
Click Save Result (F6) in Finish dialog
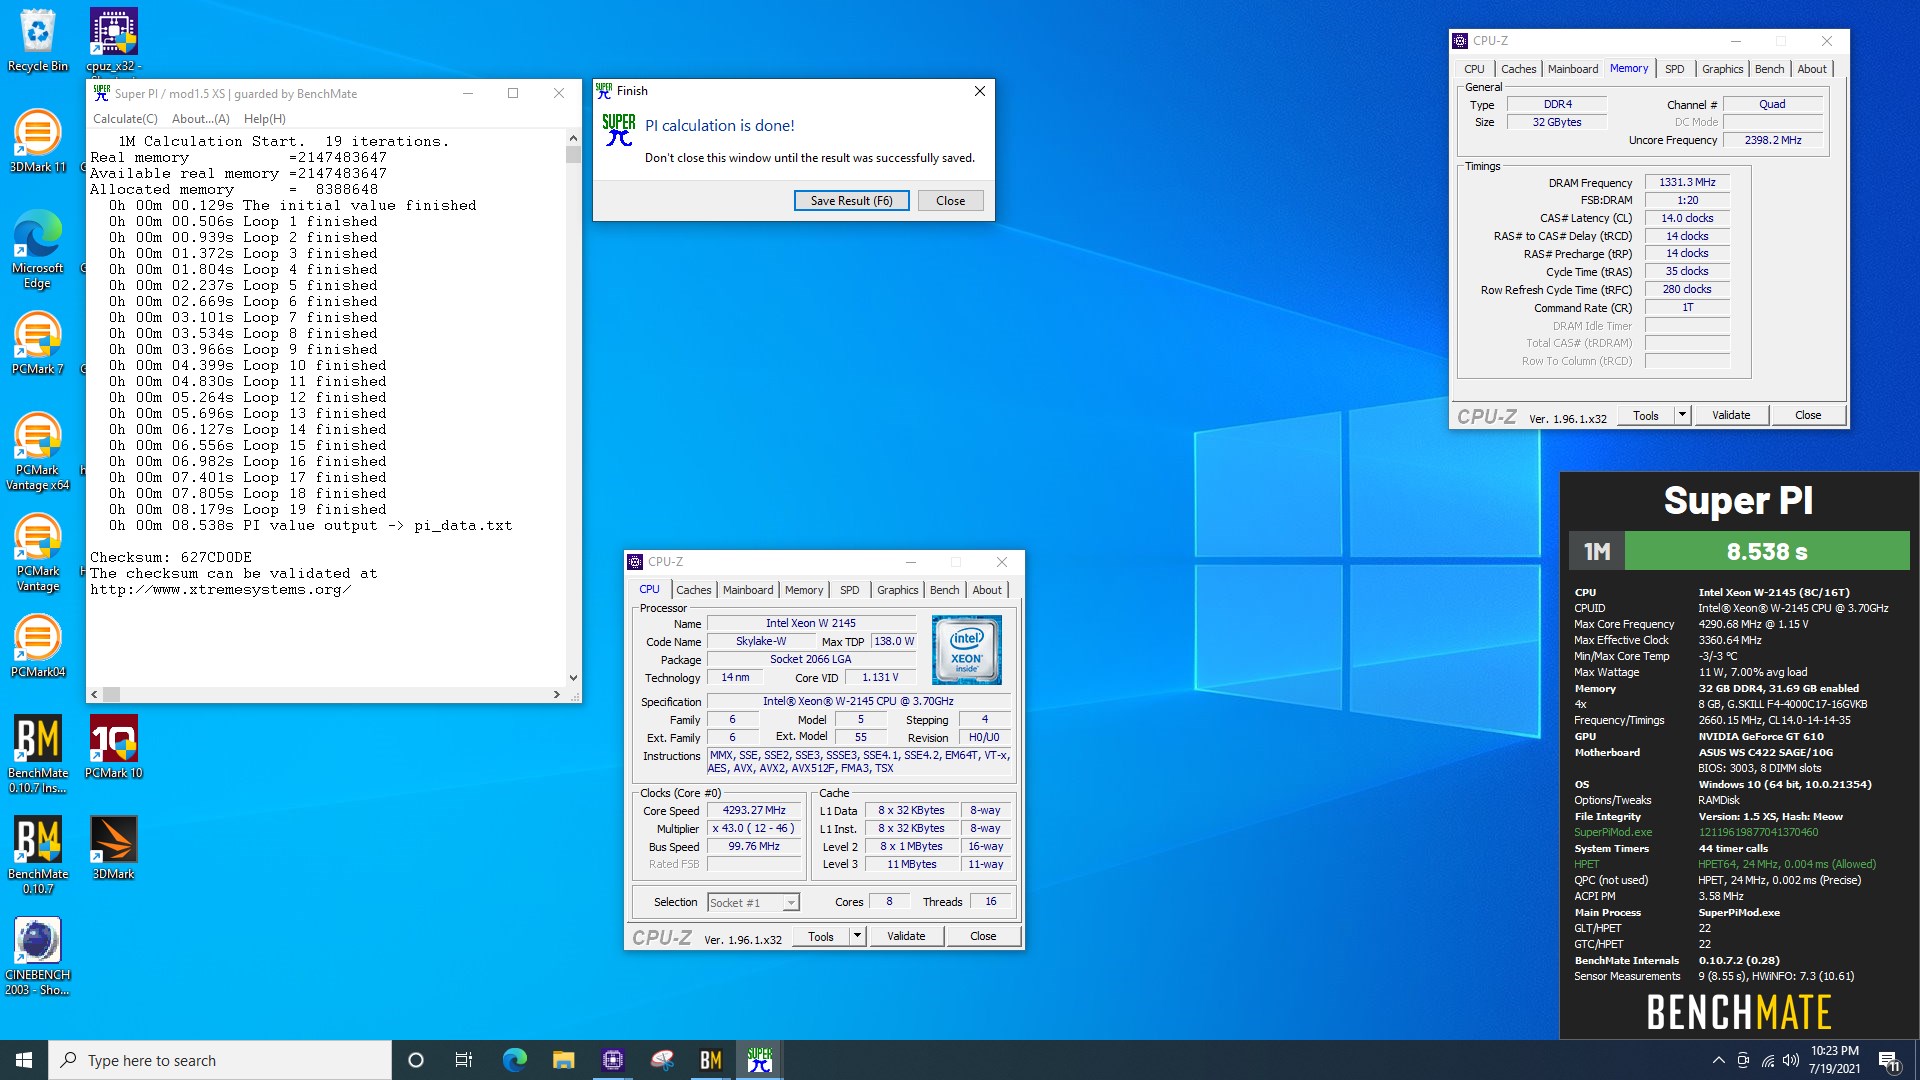click(851, 200)
